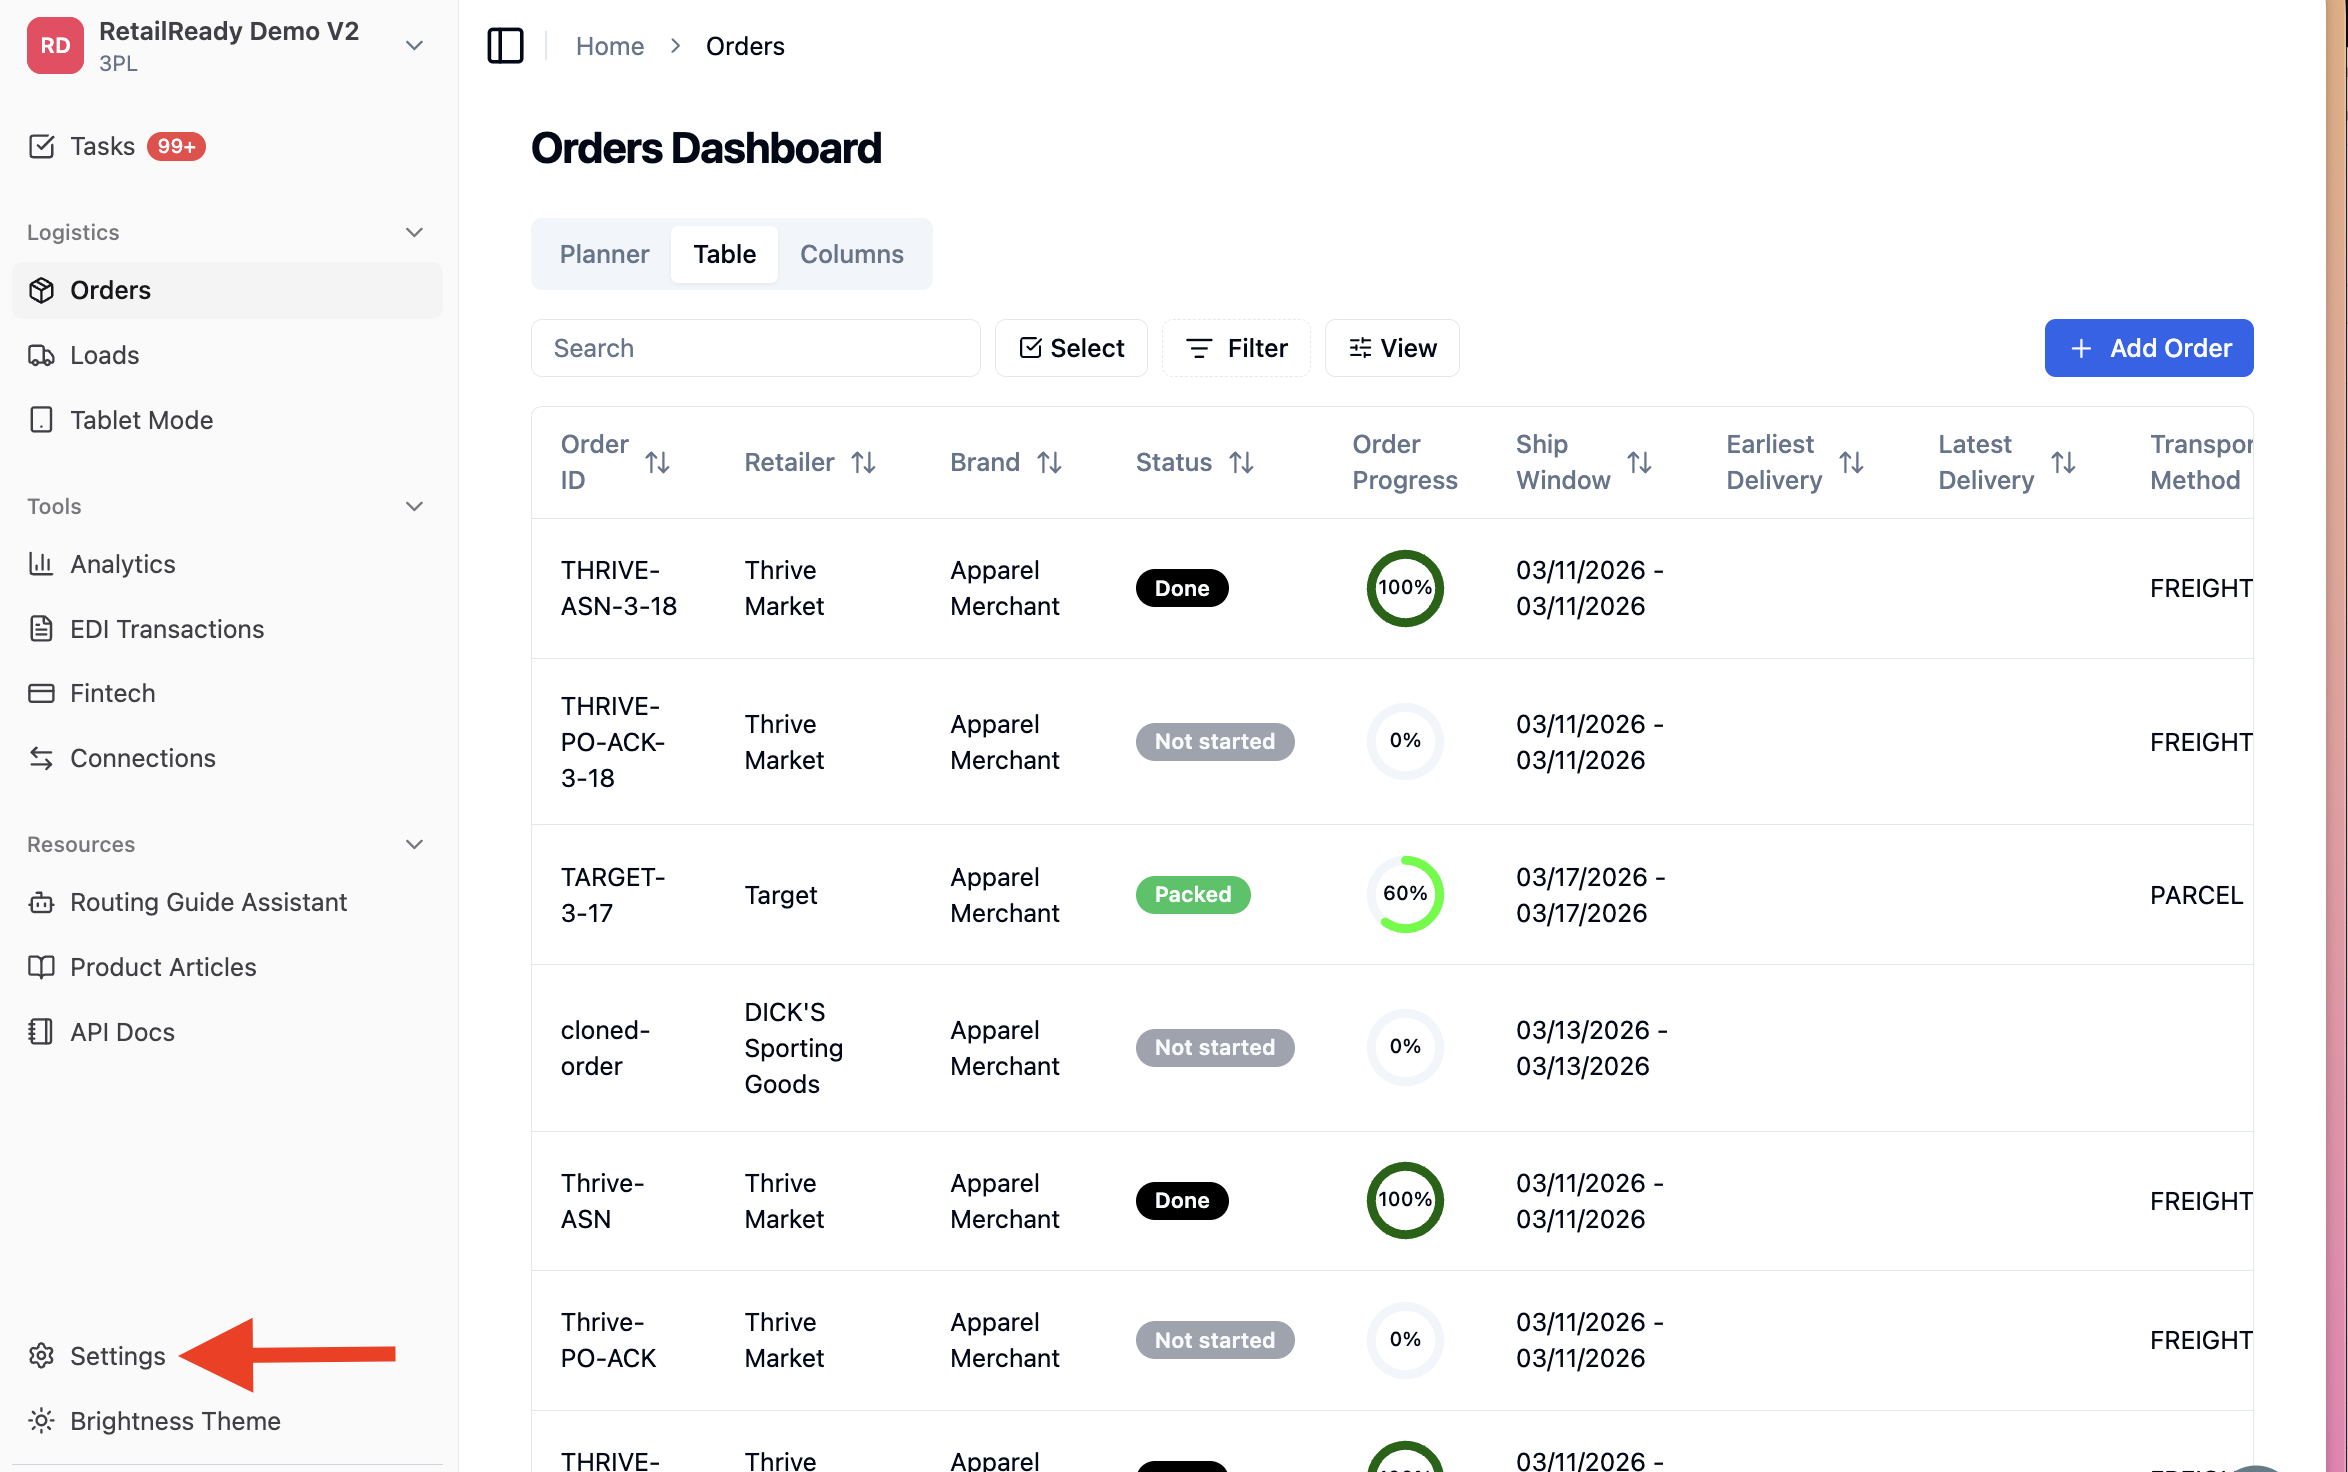Click the Add Order button
This screenshot has height=1472, width=2348.
(2149, 348)
